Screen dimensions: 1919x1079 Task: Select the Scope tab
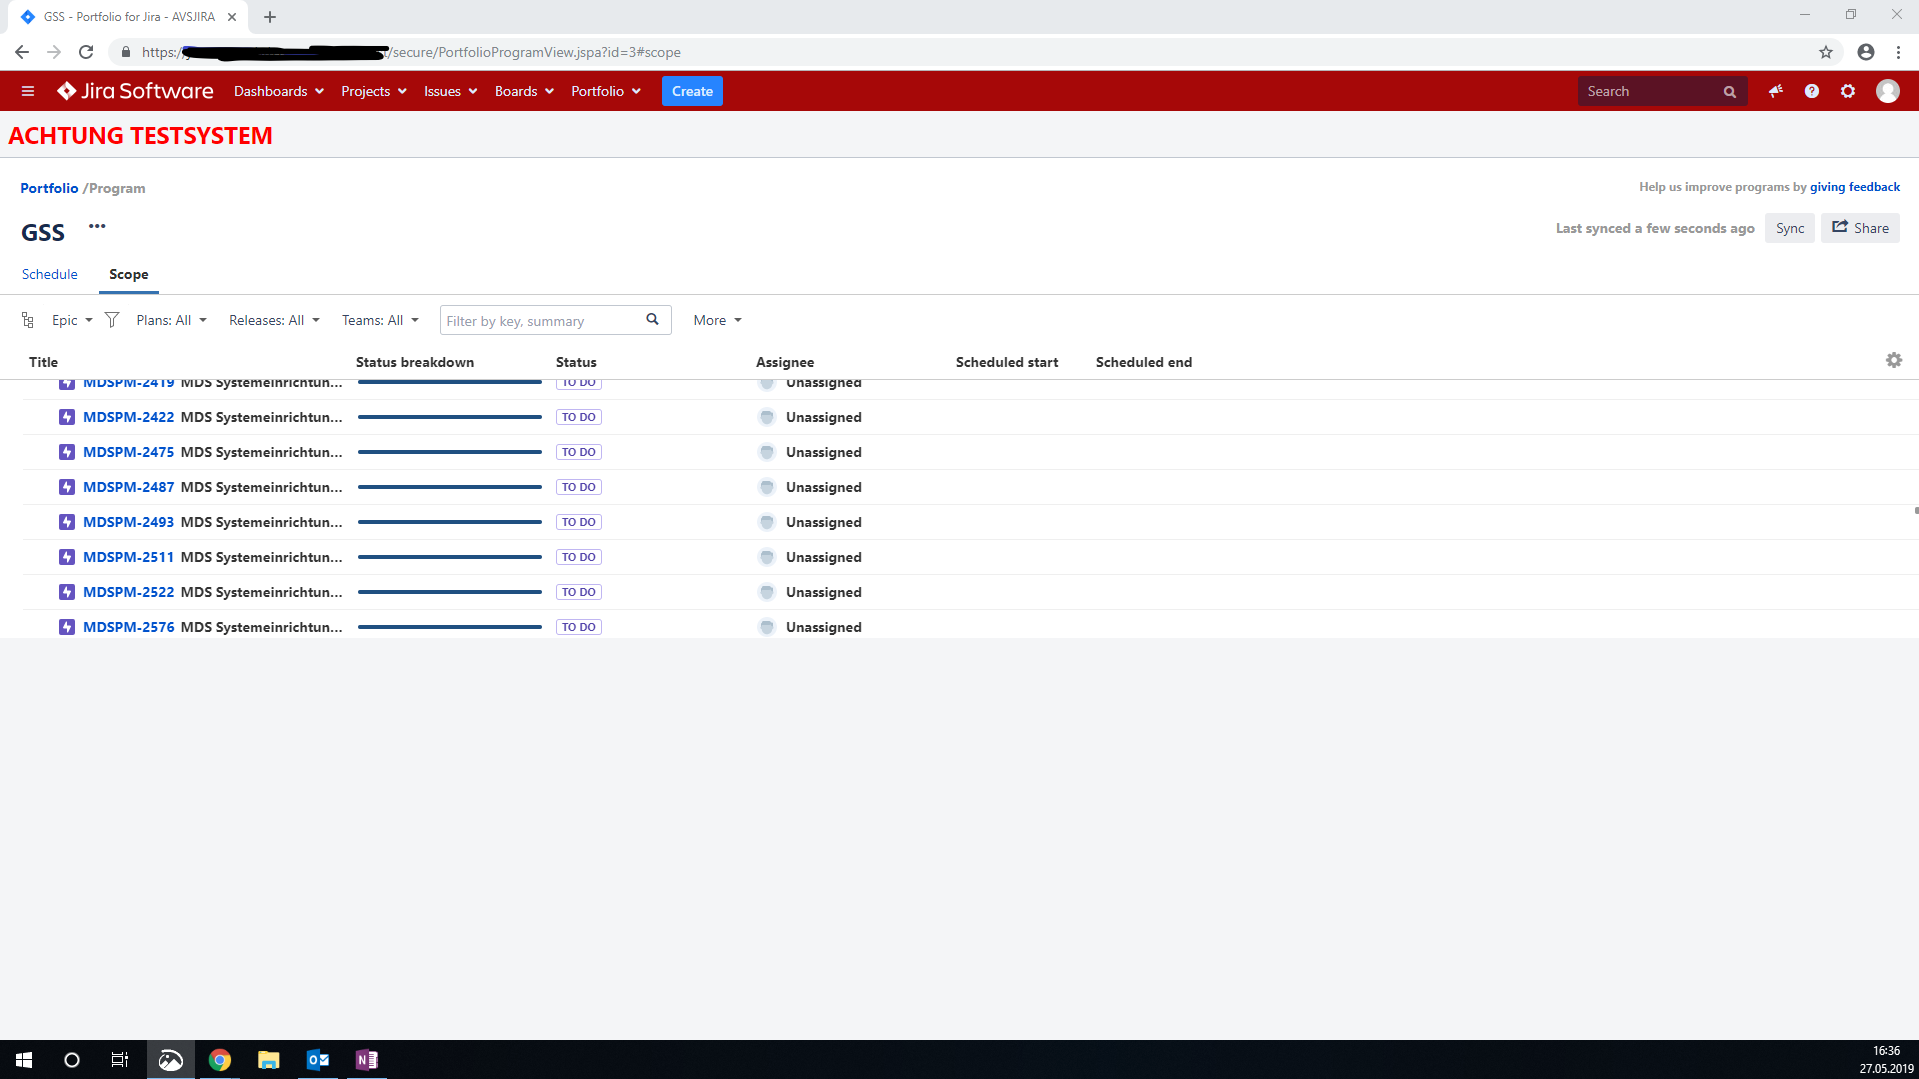coord(129,274)
